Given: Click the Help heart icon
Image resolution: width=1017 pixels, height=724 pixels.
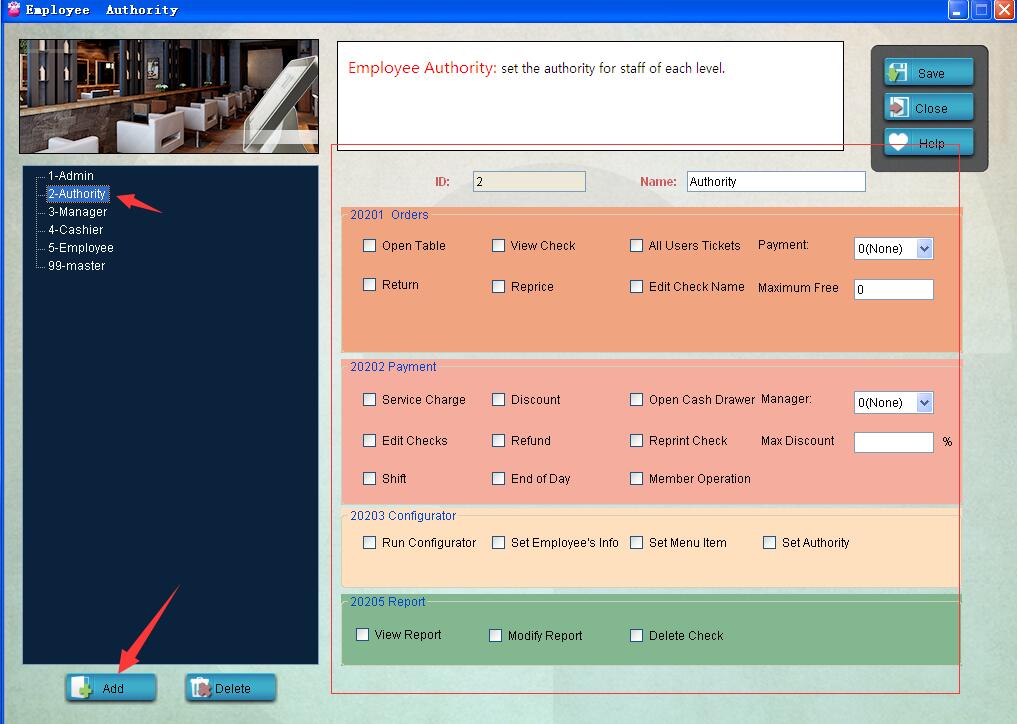Looking at the screenshot, I should click(x=898, y=142).
